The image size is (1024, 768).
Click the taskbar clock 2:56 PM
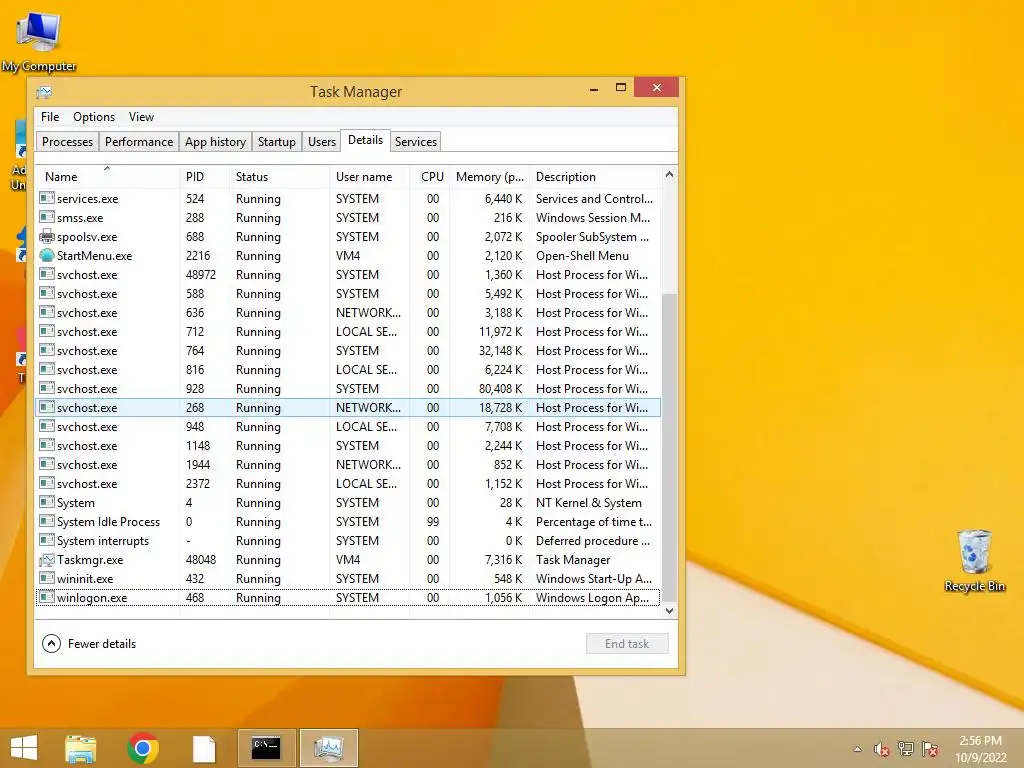(980, 741)
